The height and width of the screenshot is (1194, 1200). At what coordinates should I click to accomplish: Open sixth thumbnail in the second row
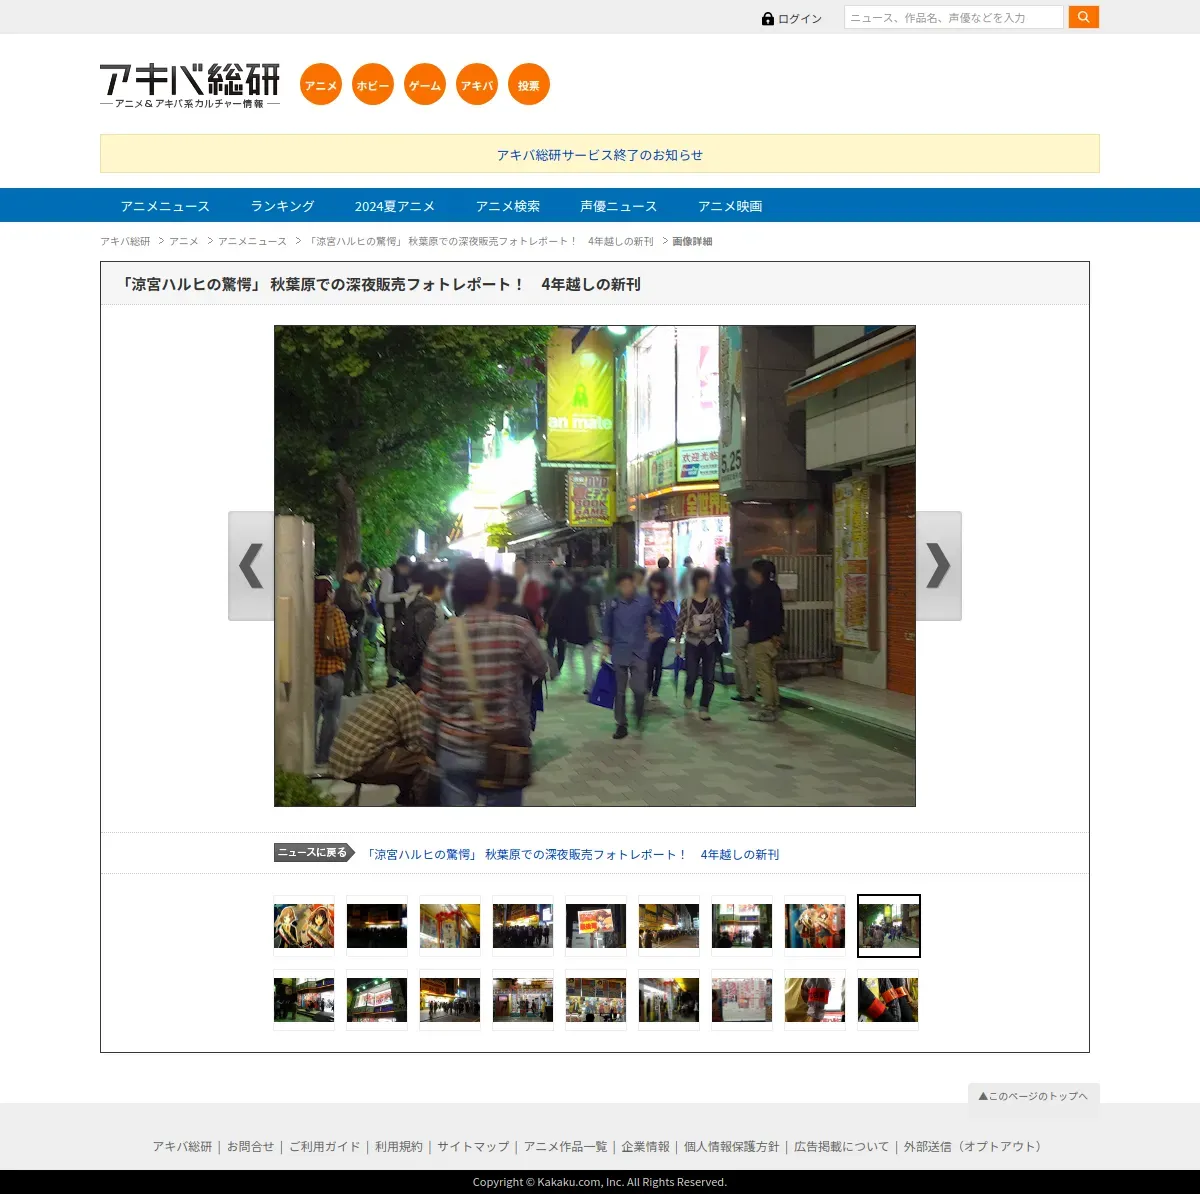(669, 999)
